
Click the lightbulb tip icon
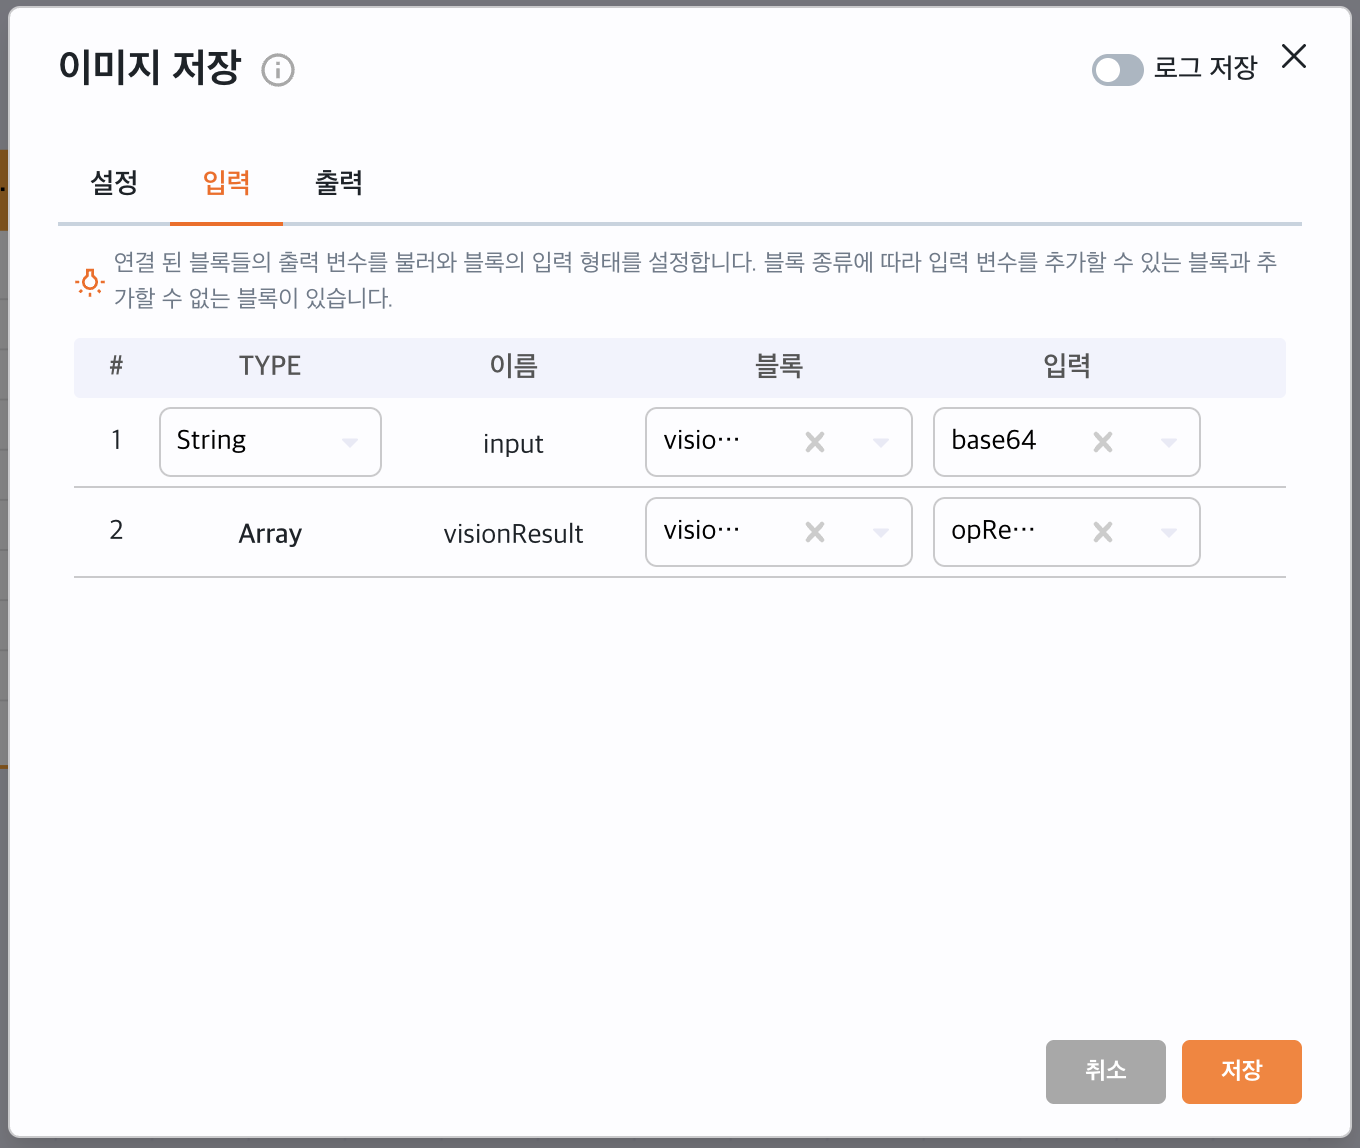tap(90, 282)
